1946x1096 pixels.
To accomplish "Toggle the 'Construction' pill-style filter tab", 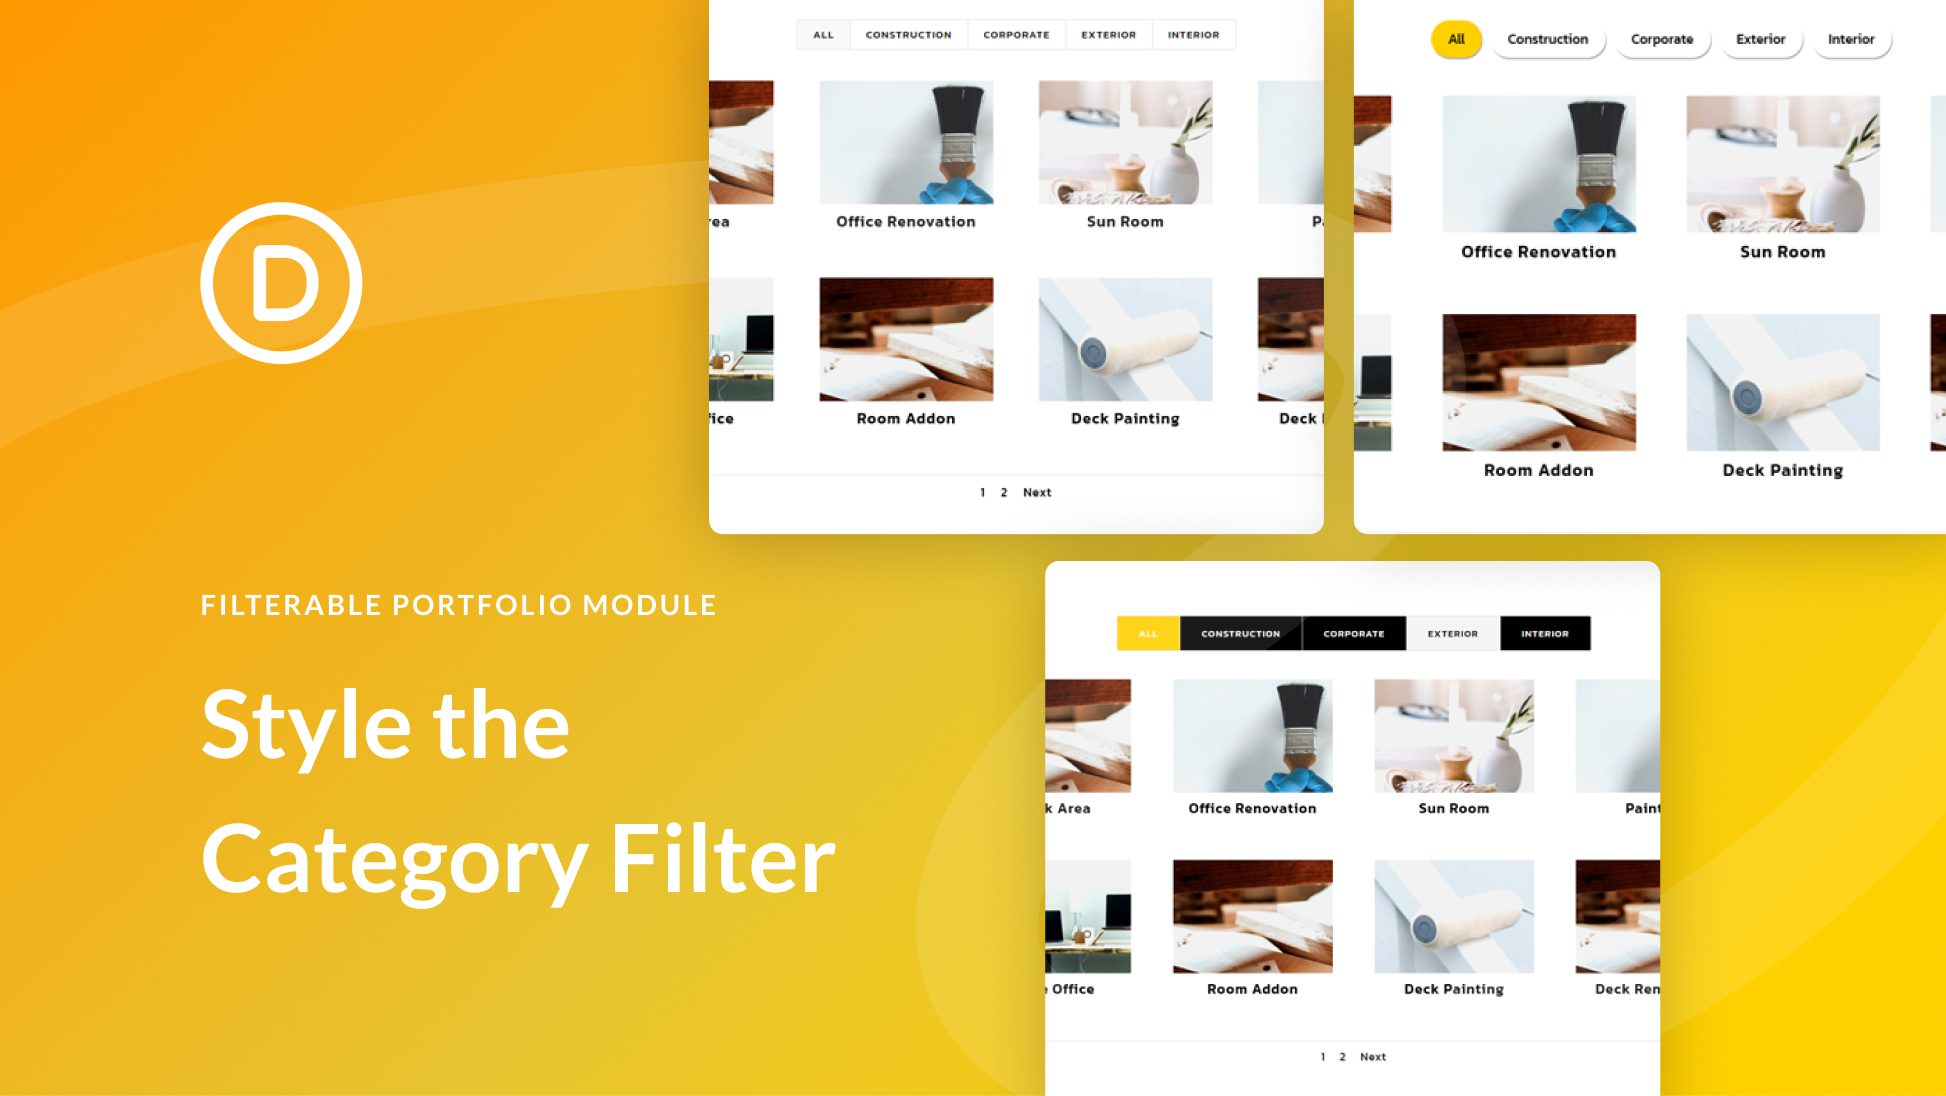I will tap(1548, 40).
